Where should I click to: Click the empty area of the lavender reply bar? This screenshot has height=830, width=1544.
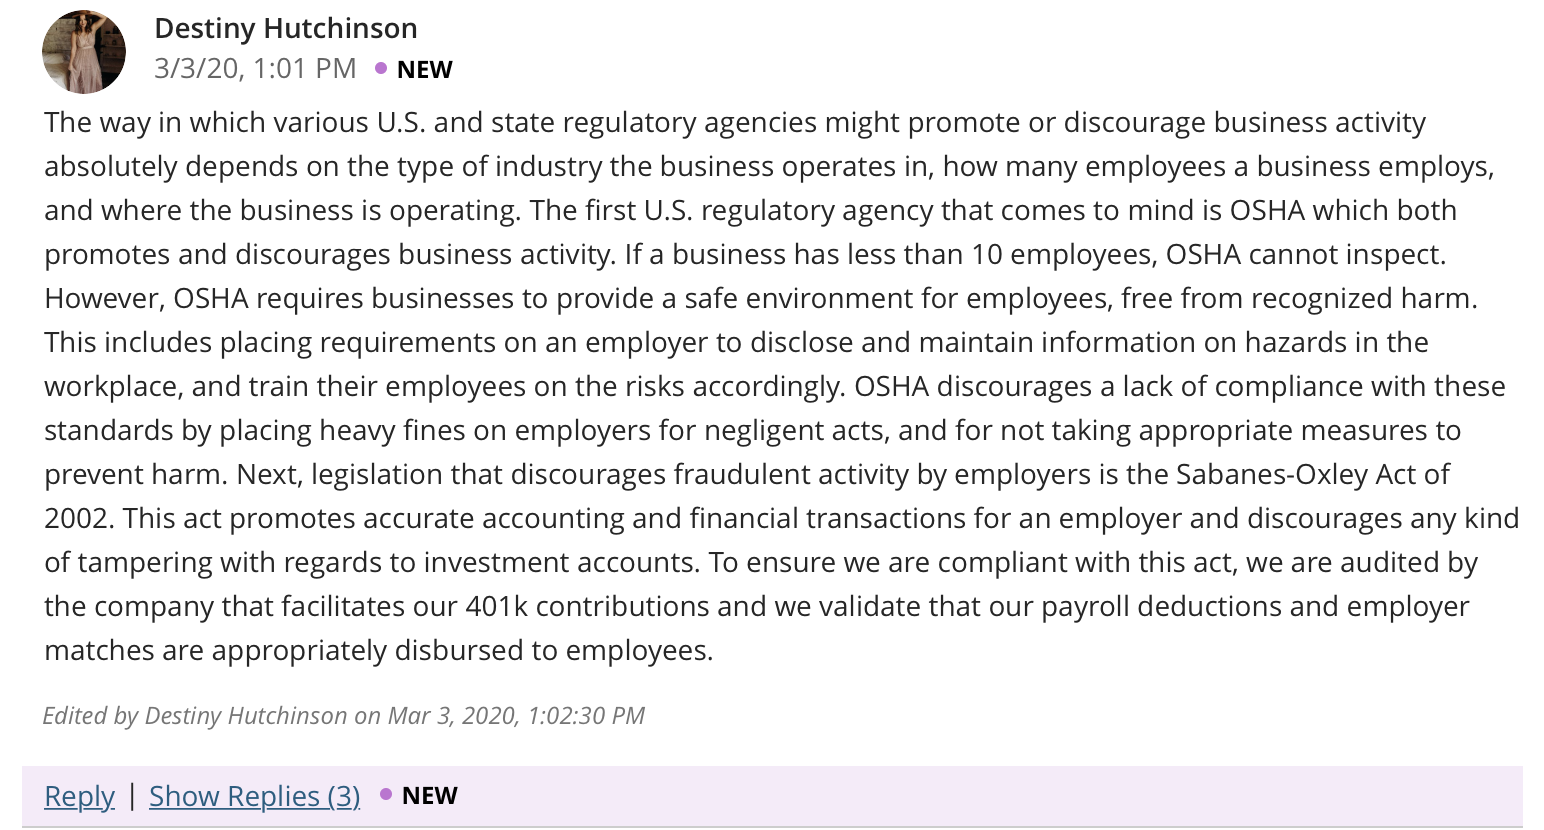(x=990, y=796)
